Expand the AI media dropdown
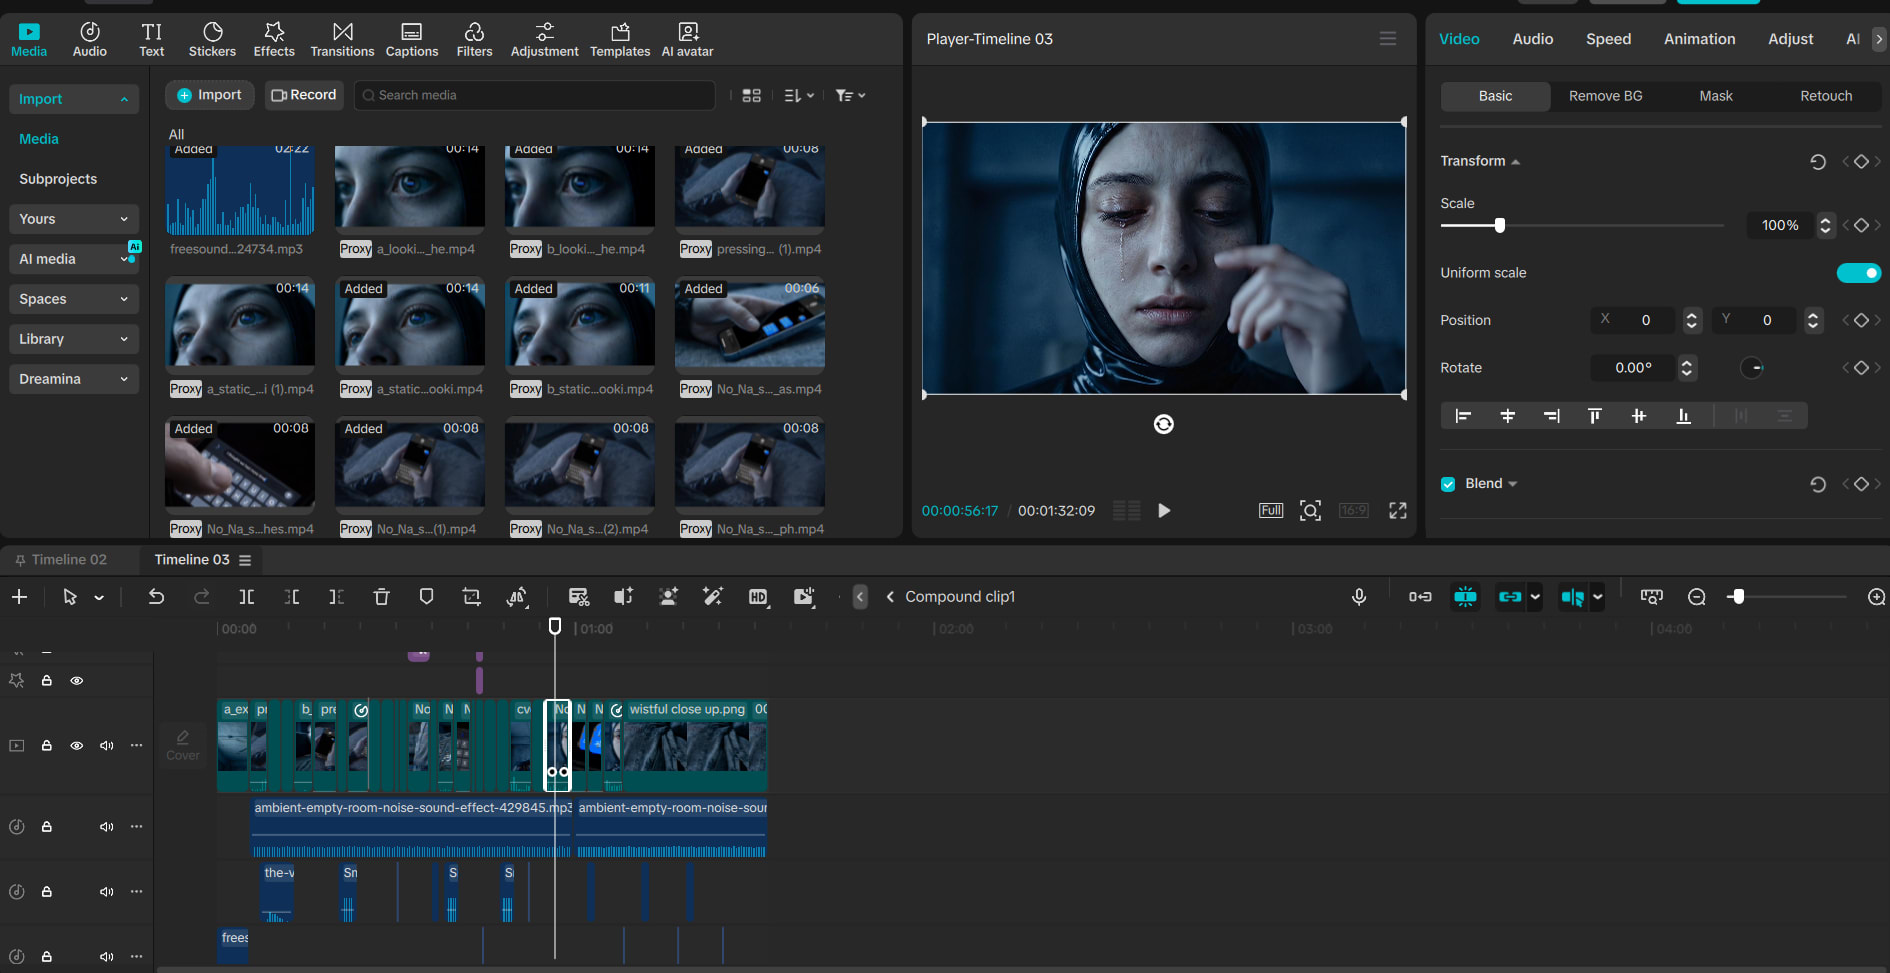Screen dimensions: 1890x973 click(x=74, y=259)
